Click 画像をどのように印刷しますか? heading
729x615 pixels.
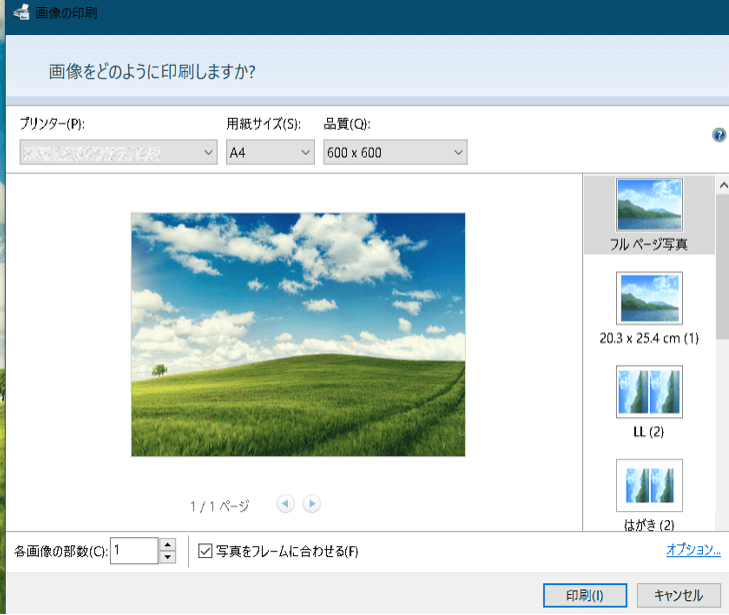152,72
